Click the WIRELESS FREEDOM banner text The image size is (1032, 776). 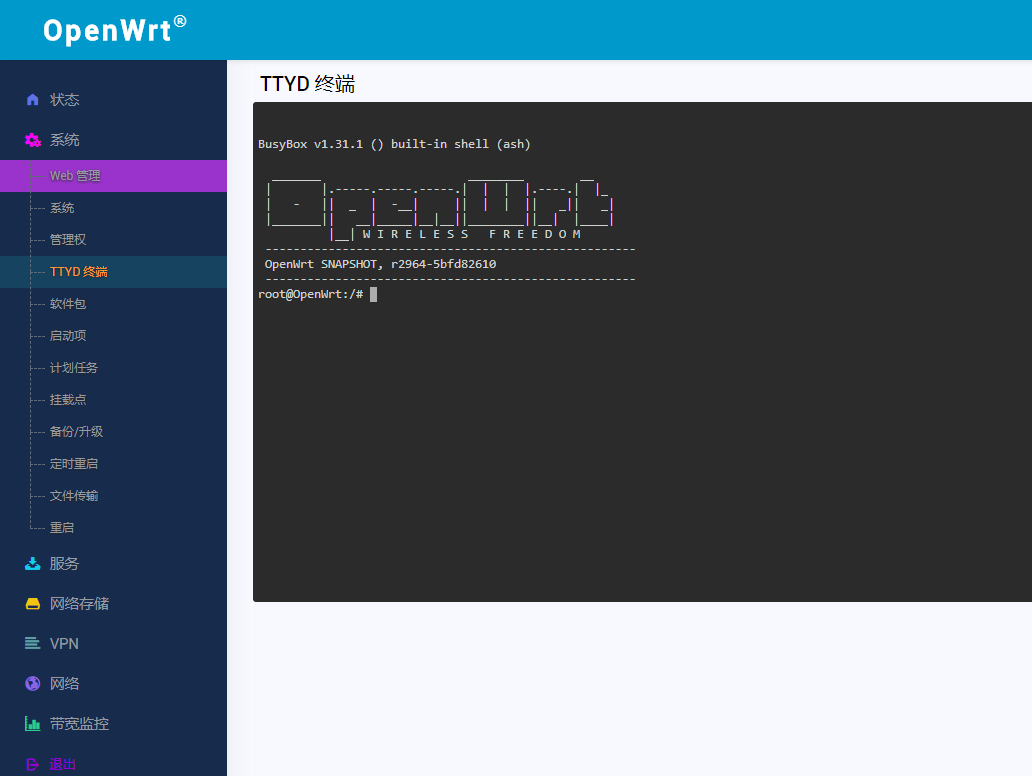point(472,234)
